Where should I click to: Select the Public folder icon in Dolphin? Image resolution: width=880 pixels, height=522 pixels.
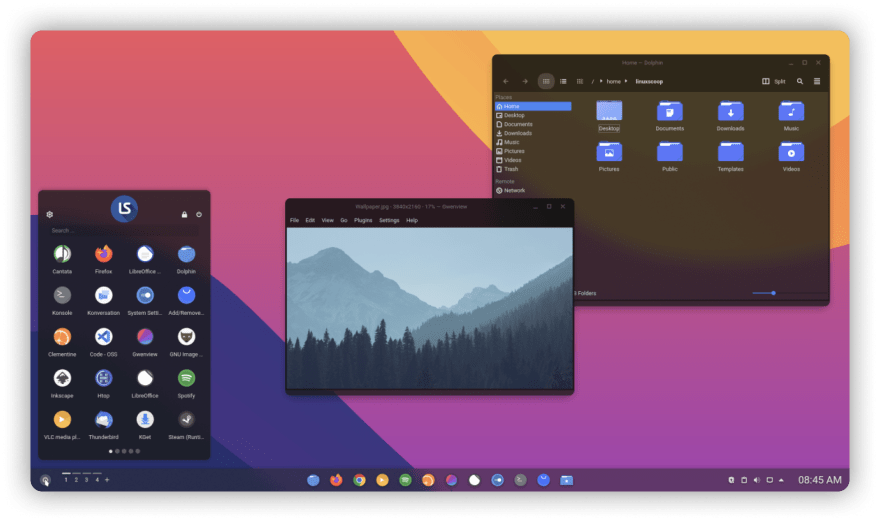[670, 152]
